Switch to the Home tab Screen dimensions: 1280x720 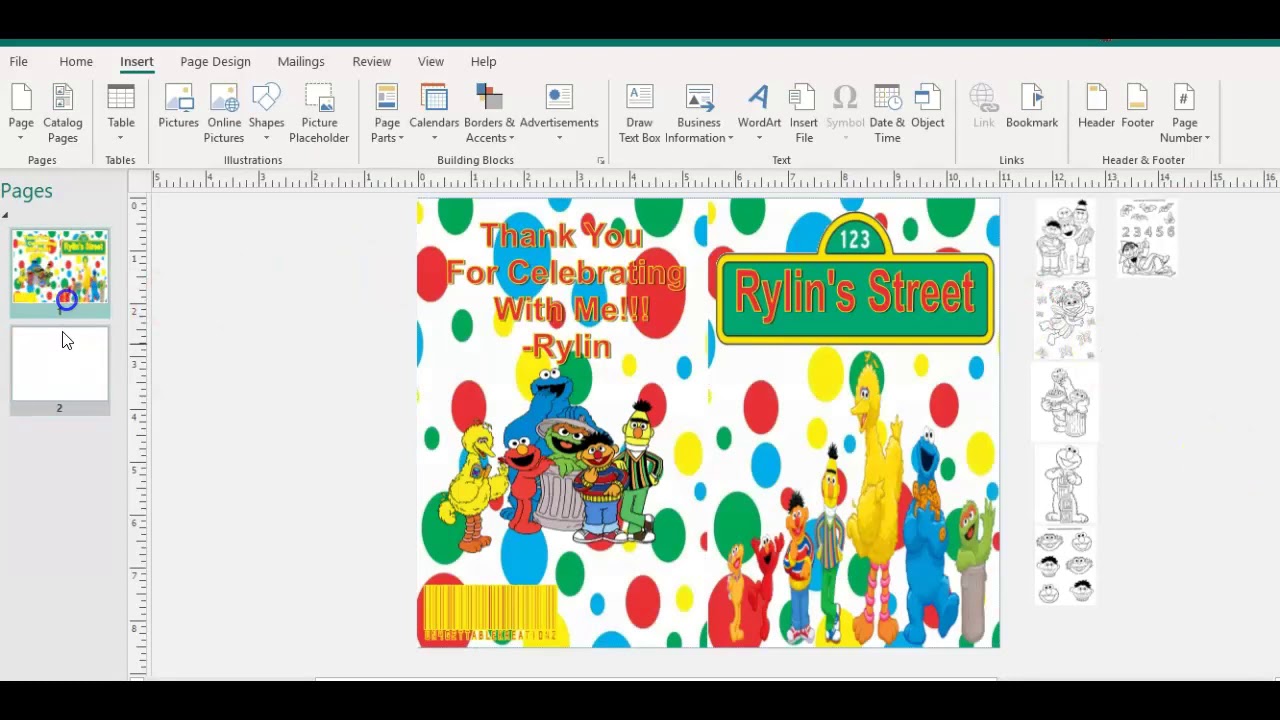[76, 61]
